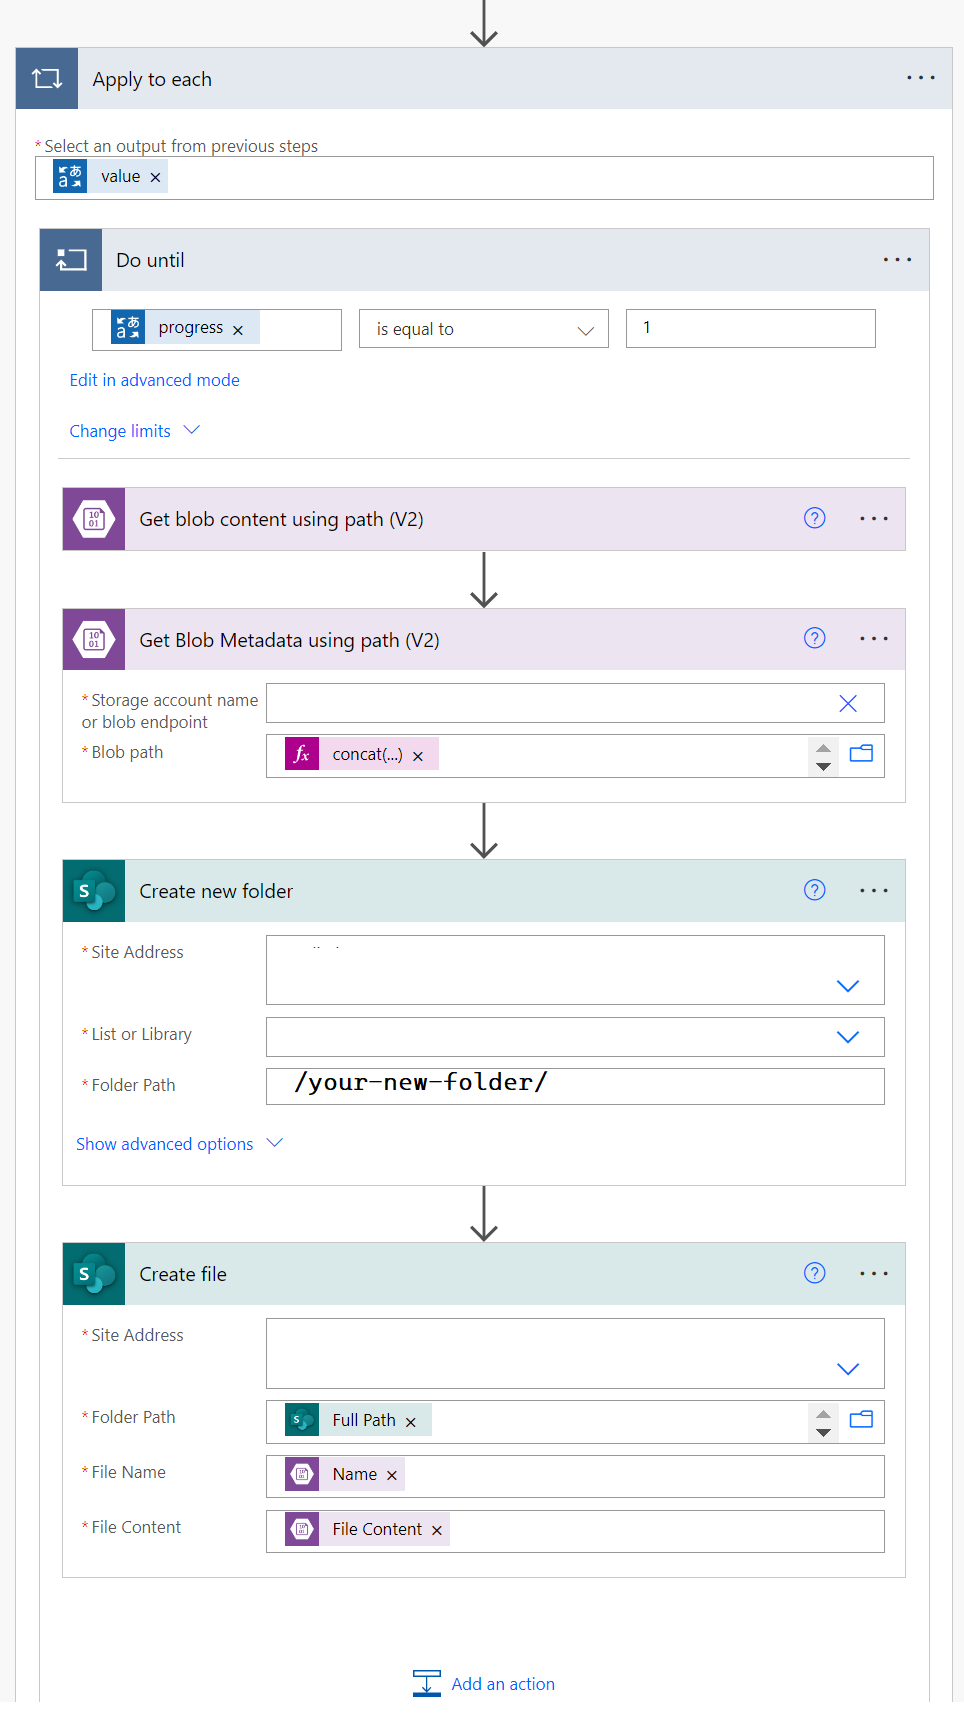This screenshot has width=964, height=1727.
Task: Remove the concat(...) expression from Blob path
Action: (x=418, y=757)
